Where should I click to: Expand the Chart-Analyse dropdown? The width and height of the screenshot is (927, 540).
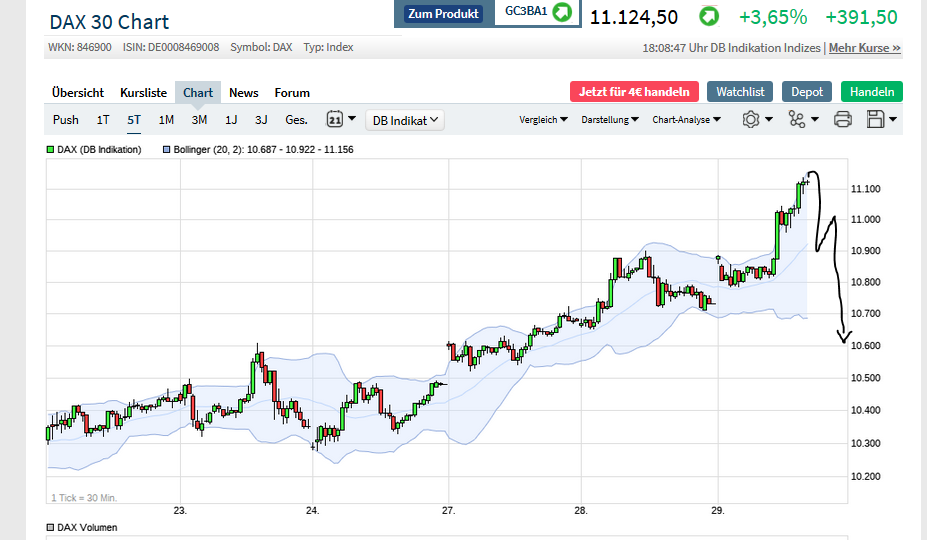click(685, 120)
